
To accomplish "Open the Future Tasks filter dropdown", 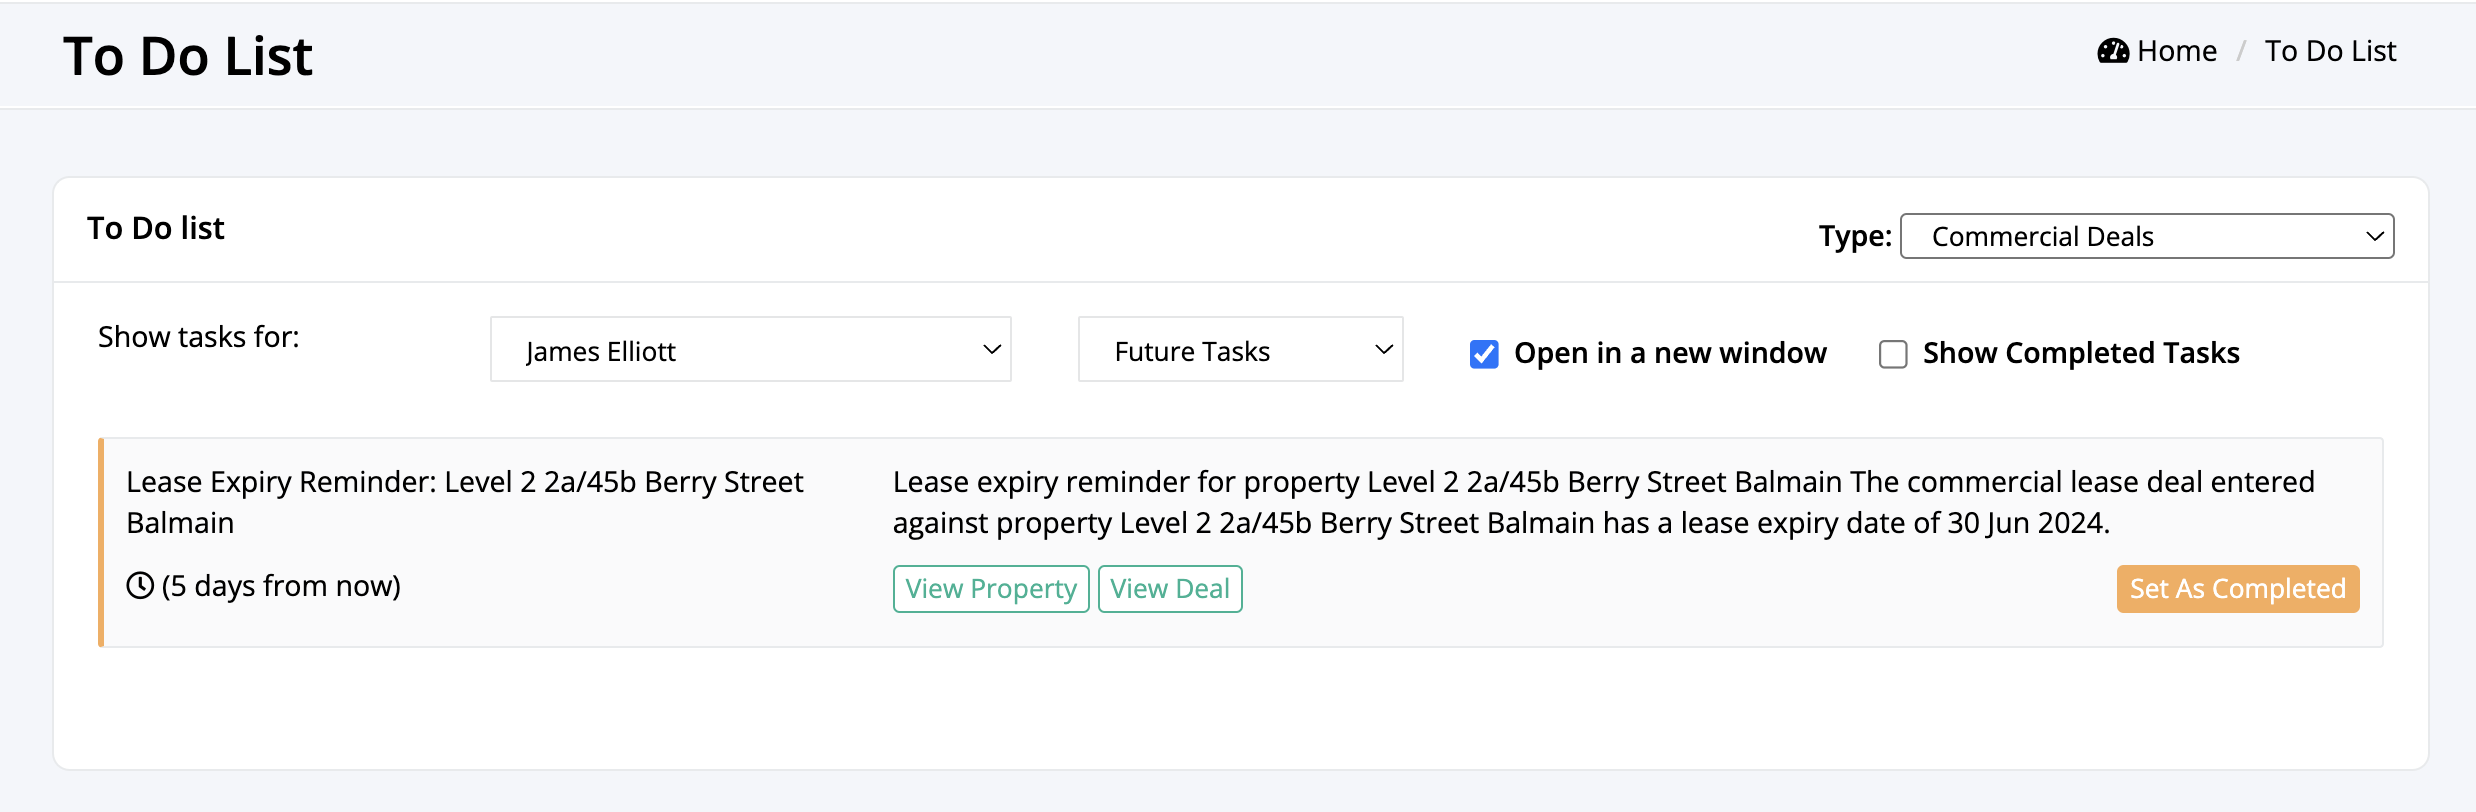I will coord(1241,349).
